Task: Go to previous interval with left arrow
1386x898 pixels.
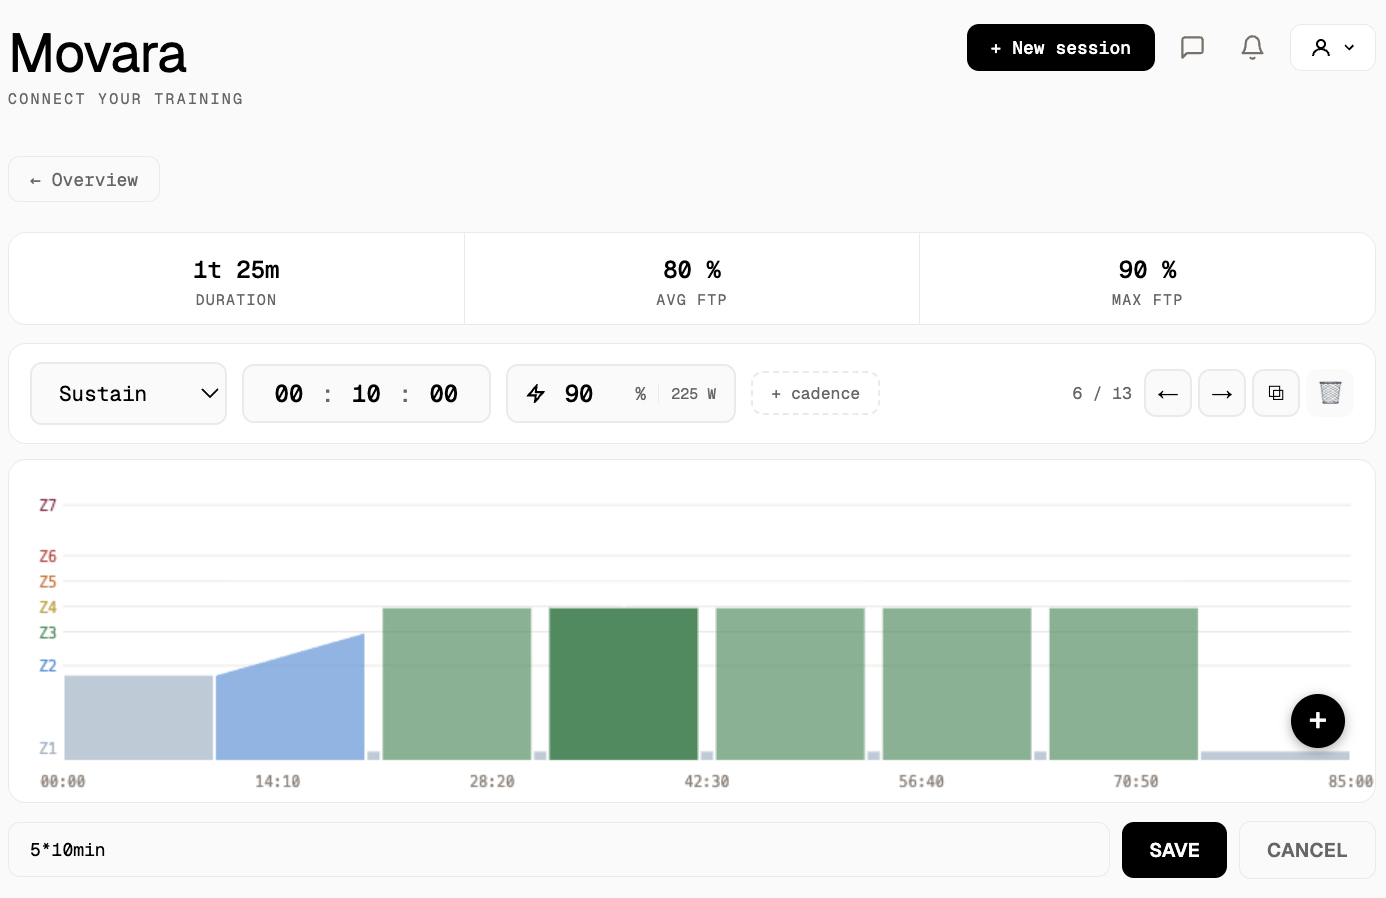Action: click(1167, 394)
